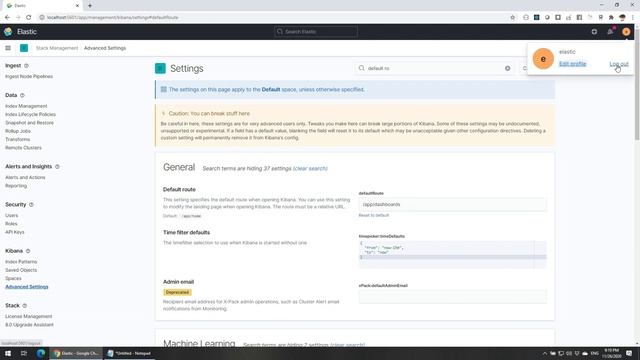Image resolution: width=640 pixels, height=360 pixels.
Task: Open the Windows notification center
Action: click(629, 353)
